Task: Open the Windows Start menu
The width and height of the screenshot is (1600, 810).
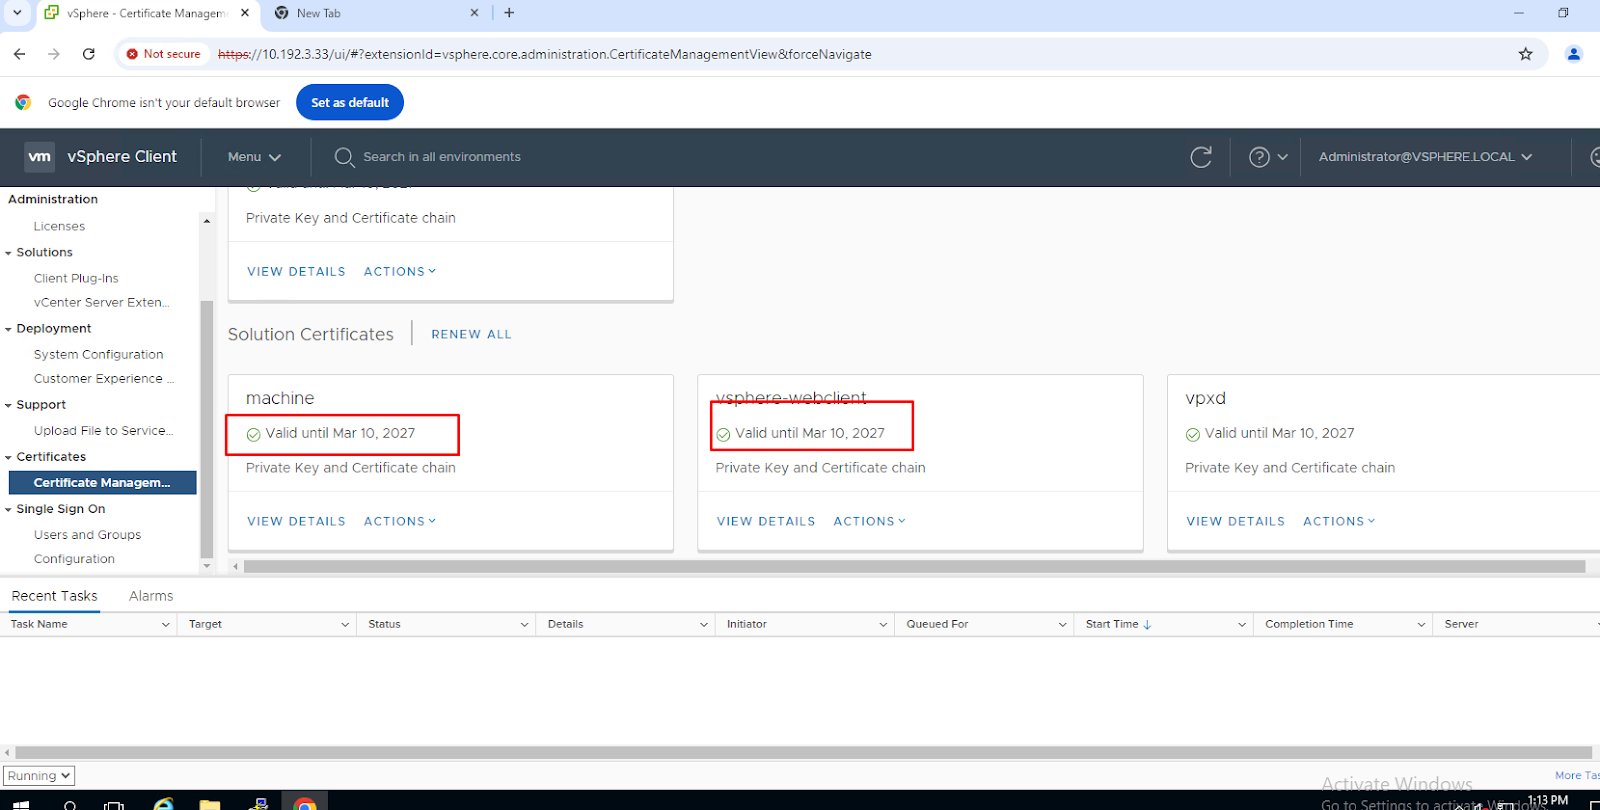Action: point(21,803)
